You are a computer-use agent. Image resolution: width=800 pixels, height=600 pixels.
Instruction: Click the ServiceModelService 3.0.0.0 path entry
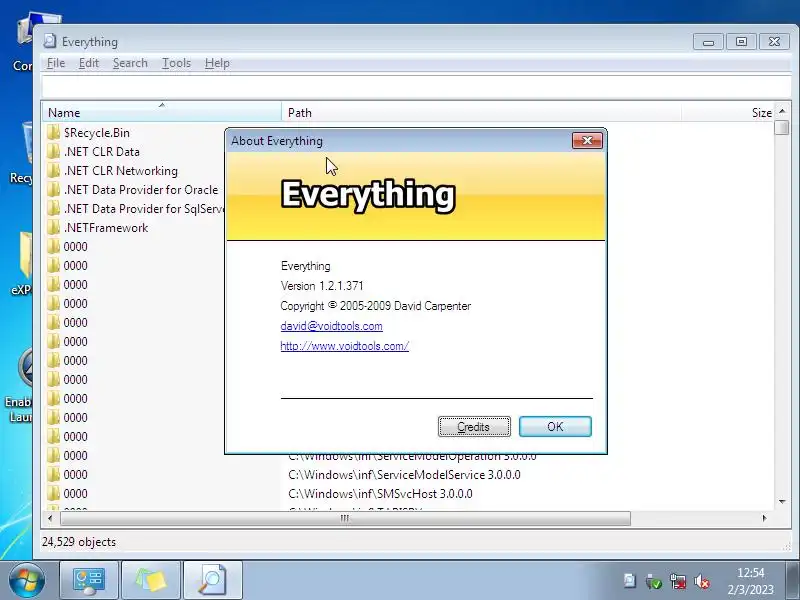point(405,474)
